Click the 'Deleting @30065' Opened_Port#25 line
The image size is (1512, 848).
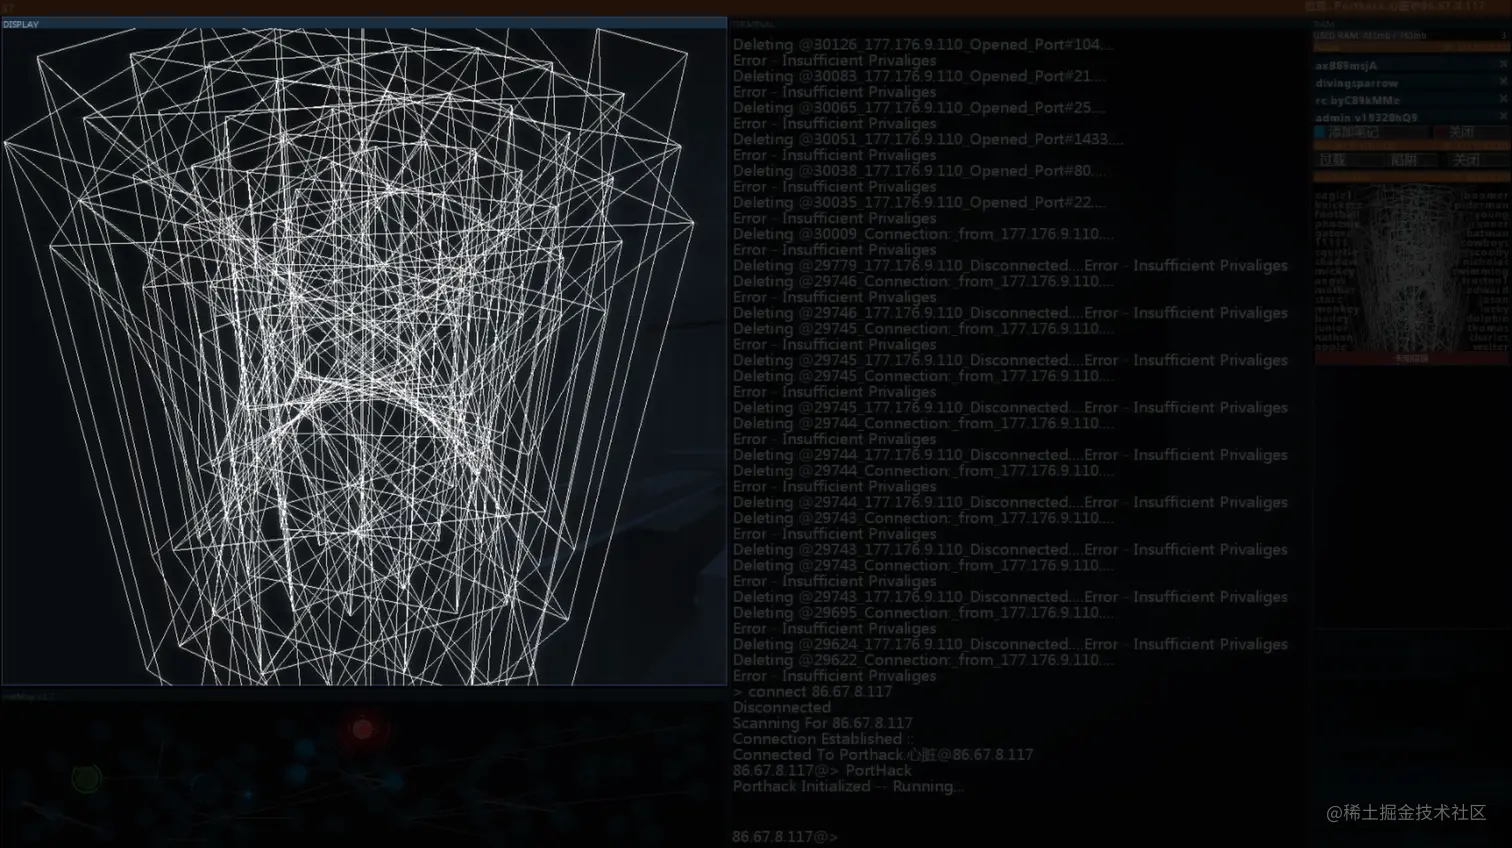(919, 107)
